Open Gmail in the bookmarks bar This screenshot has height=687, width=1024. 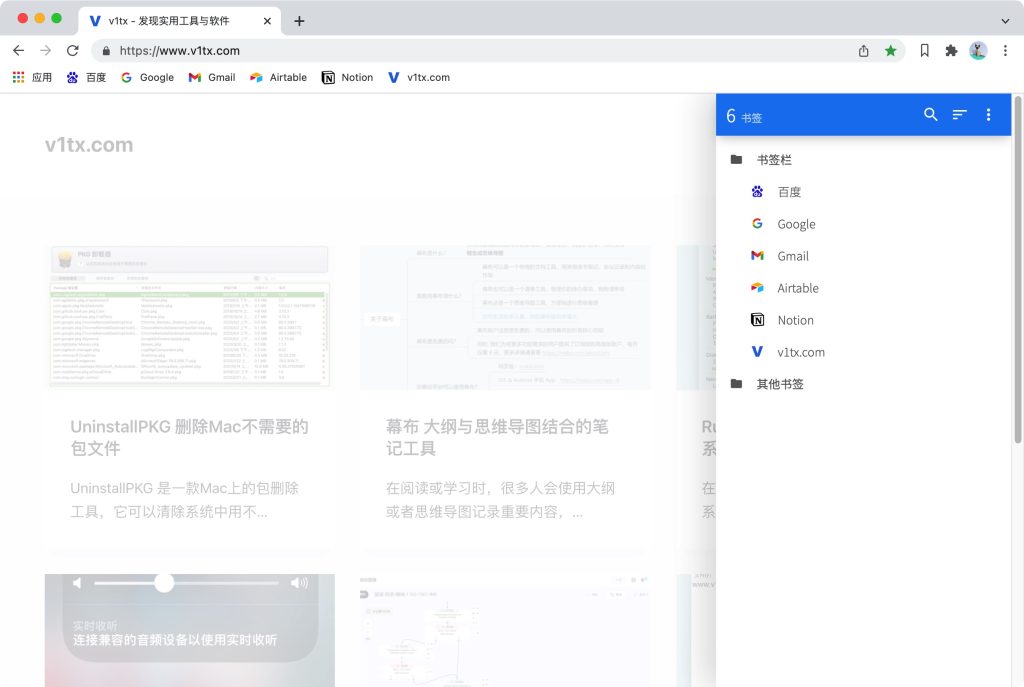(212, 77)
